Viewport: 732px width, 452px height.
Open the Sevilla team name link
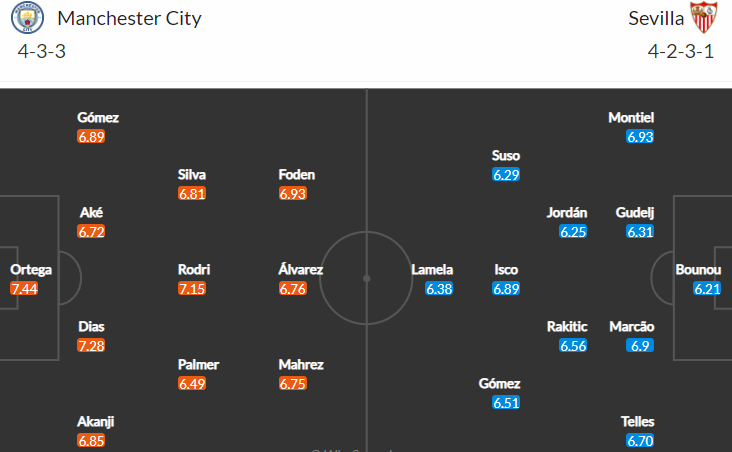click(x=656, y=19)
